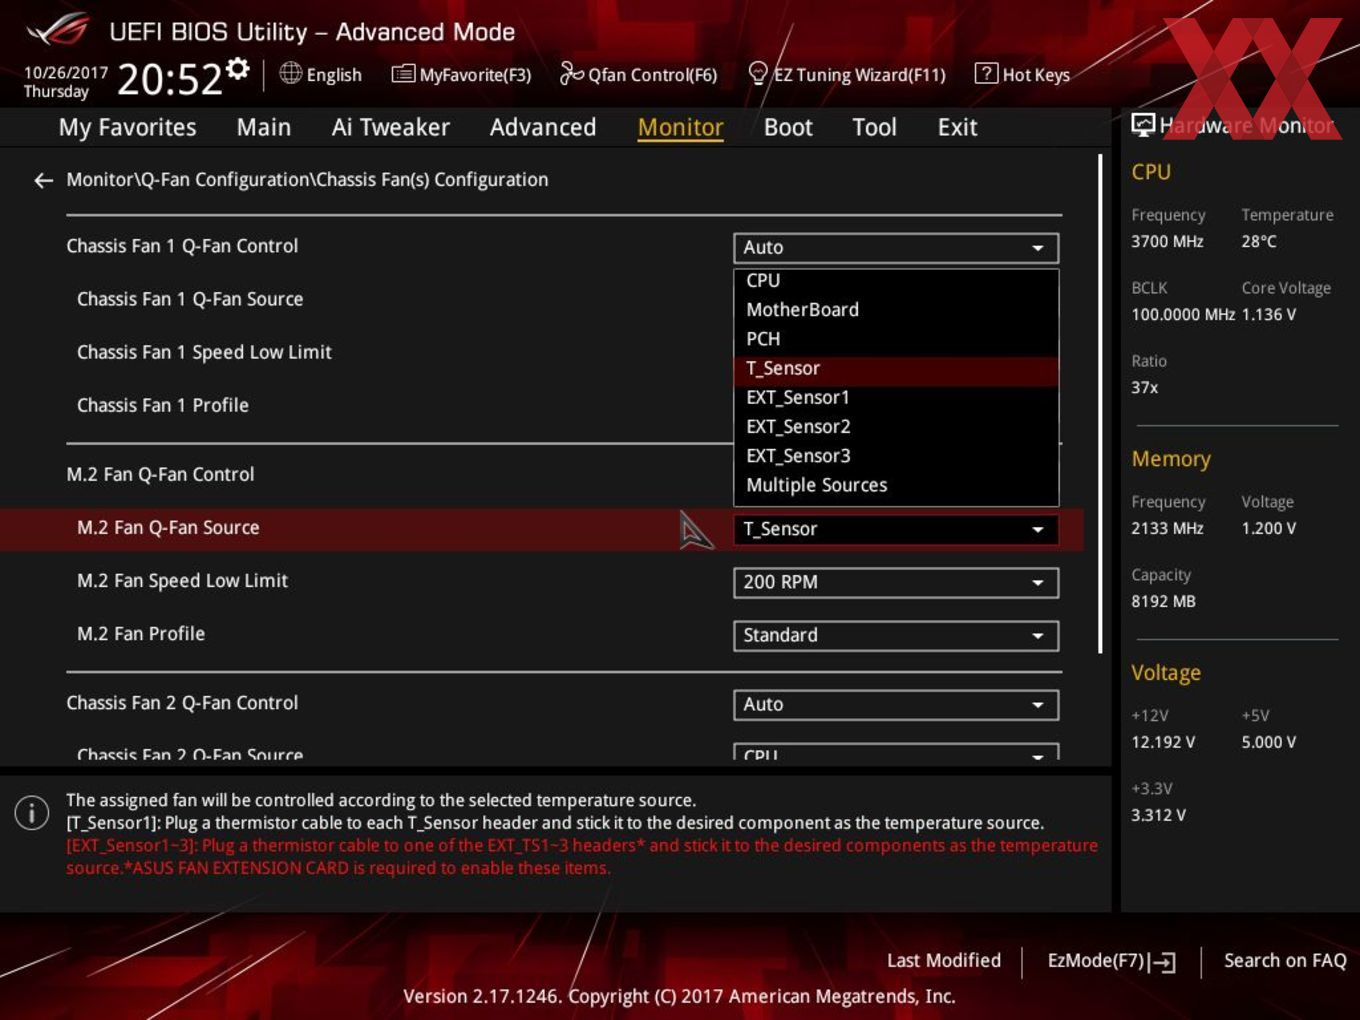Open the M.2 Fan Q-Fan Source dropdown
1360x1020 pixels.
(896, 529)
